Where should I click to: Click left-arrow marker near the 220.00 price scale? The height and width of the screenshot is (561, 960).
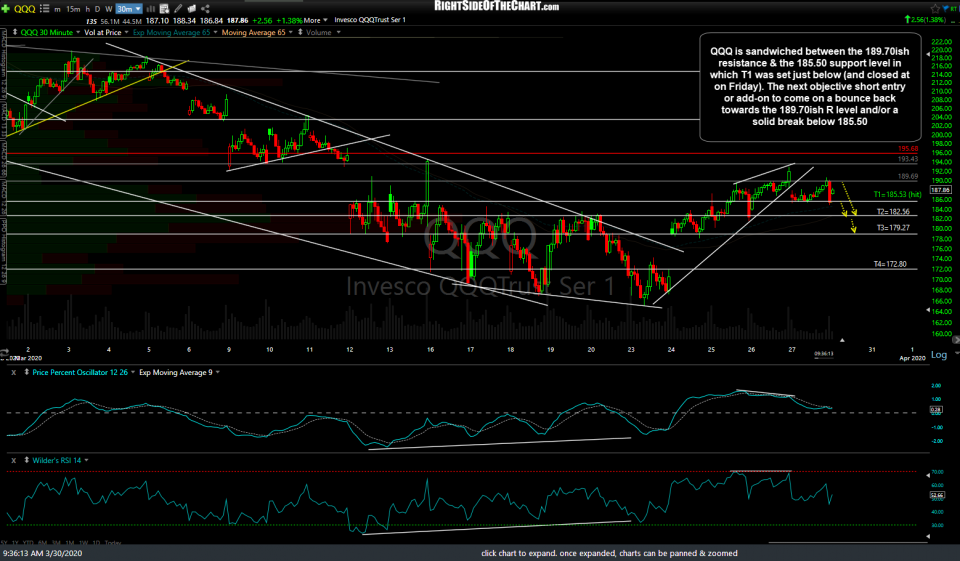(928, 55)
